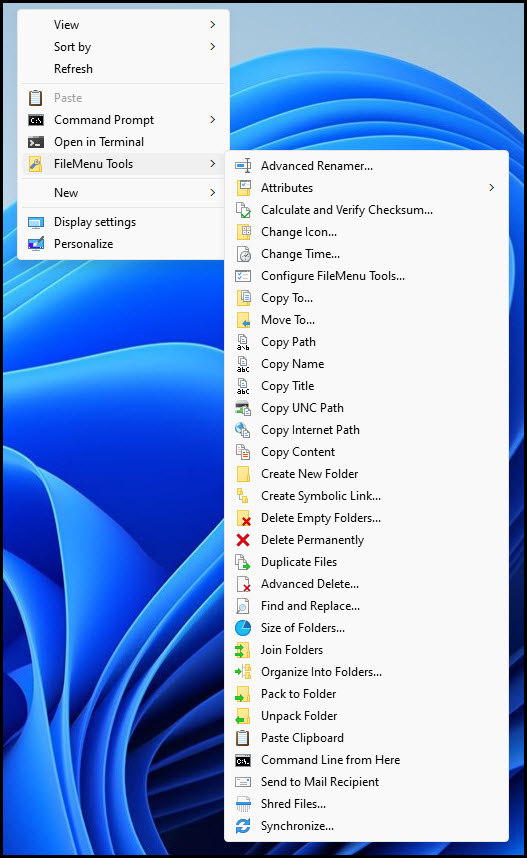Click the Size of Folders pie icon

(x=243, y=628)
